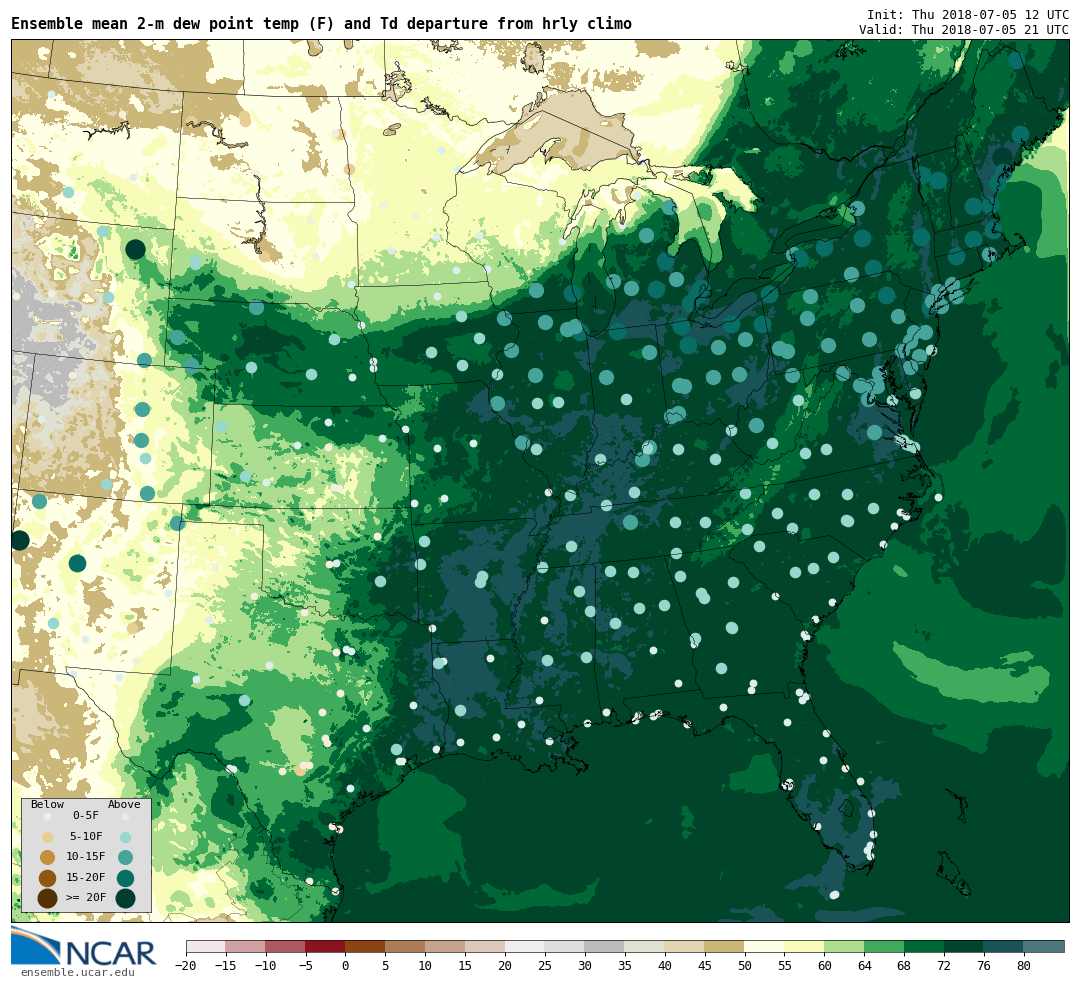This screenshot has height=985, width=1080.
Task: Select the 5 to 10 colorbar swatch
Action: click(406, 946)
